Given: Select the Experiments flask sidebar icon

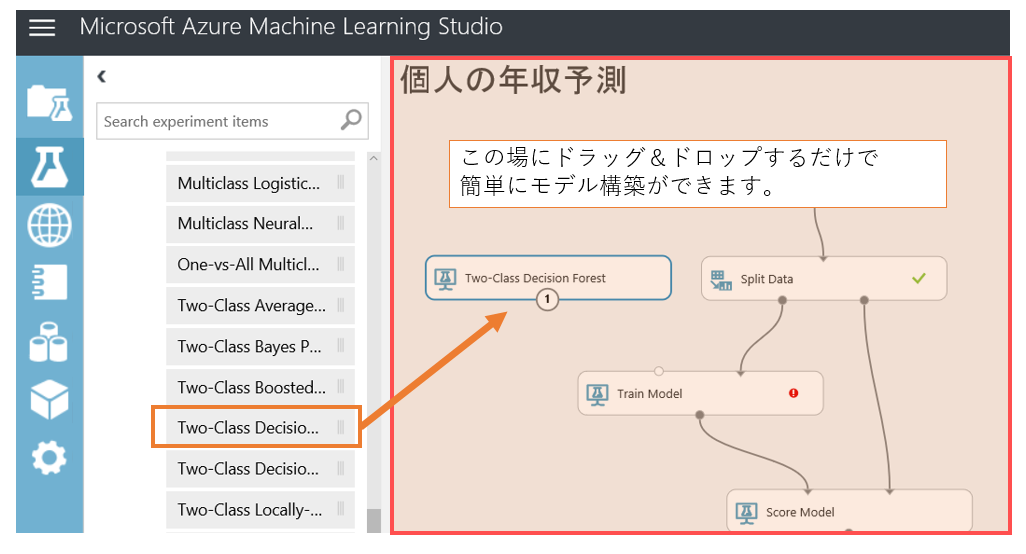Looking at the screenshot, I should [50, 167].
